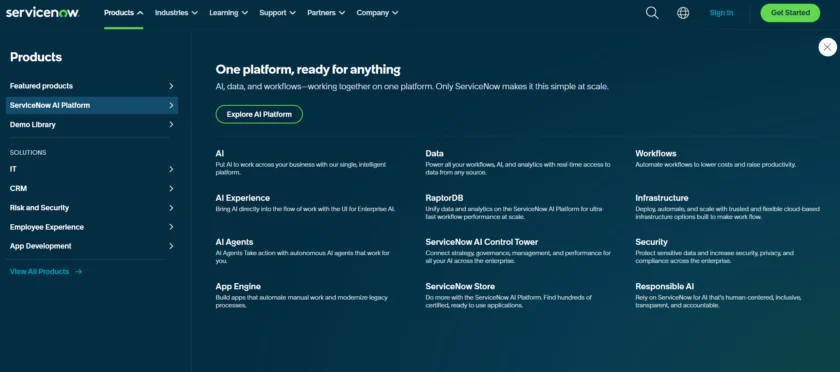Collapse the Products menu in navbar
The width and height of the screenshot is (840, 372).
[x=124, y=13]
